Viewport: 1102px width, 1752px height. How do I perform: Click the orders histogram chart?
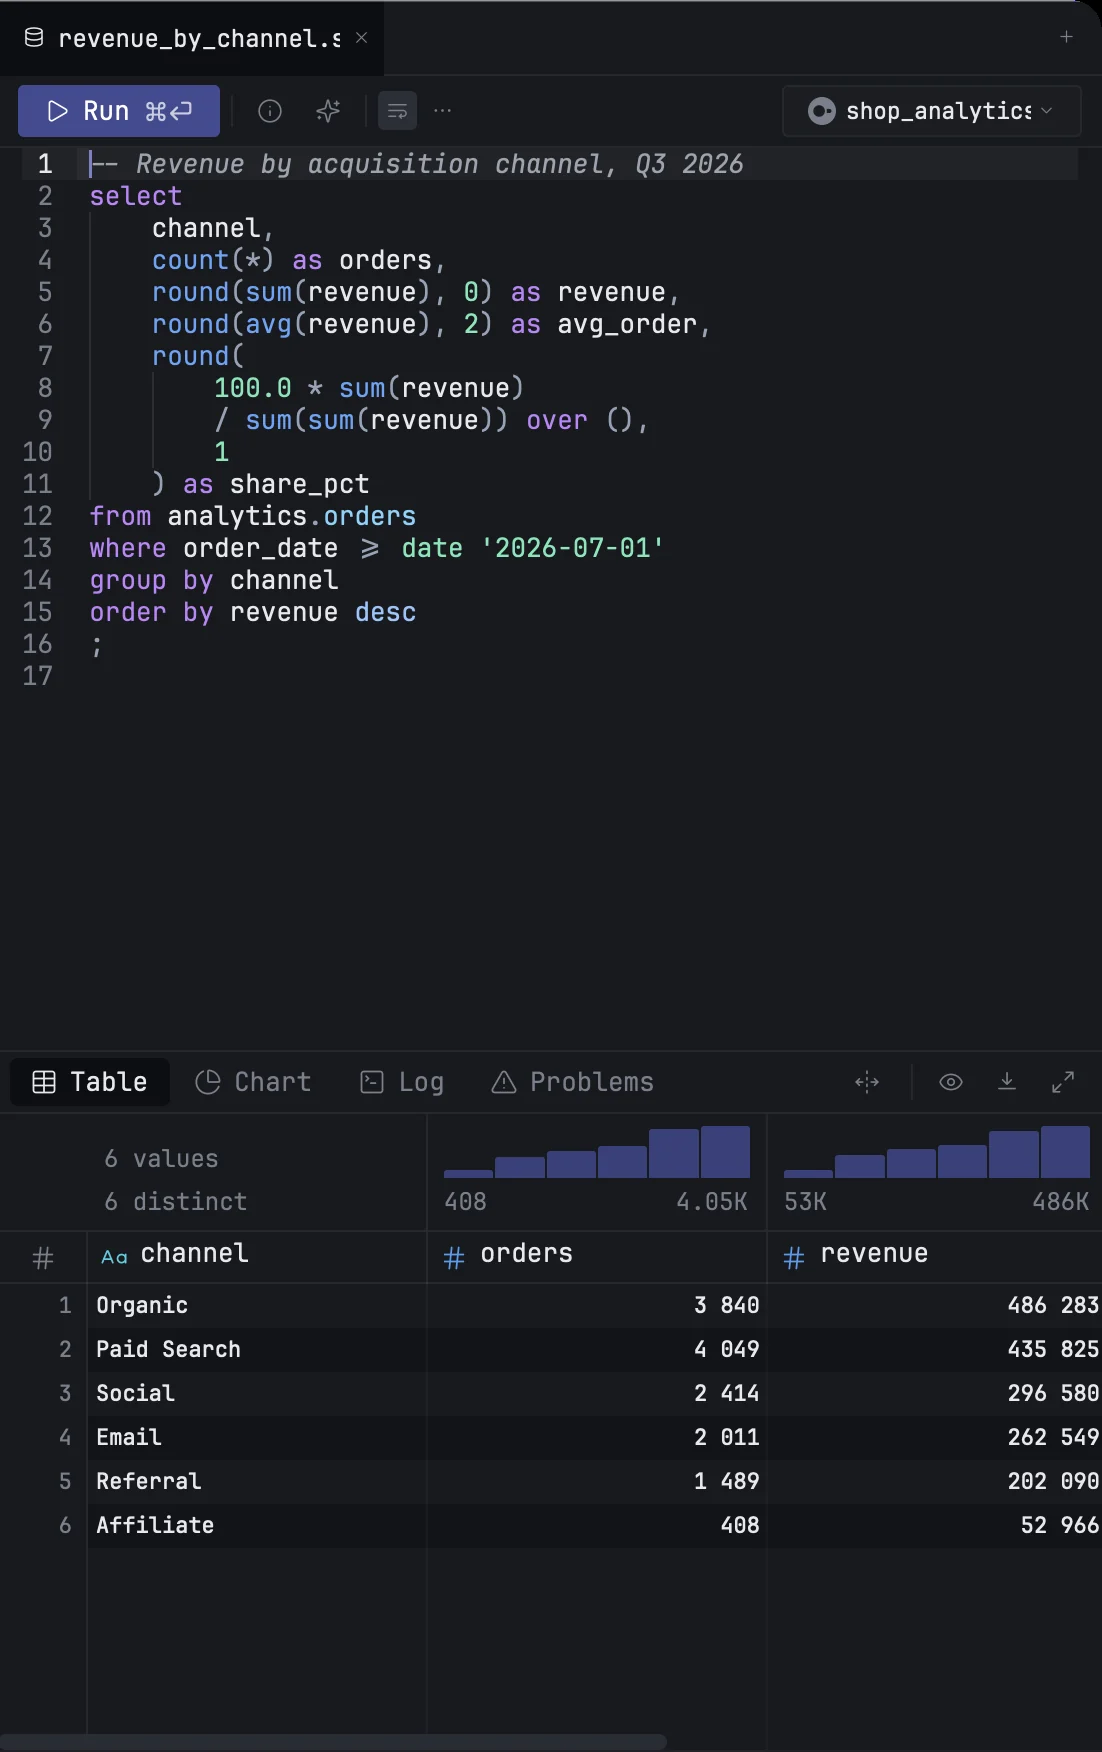pyautogui.click(x=597, y=1152)
